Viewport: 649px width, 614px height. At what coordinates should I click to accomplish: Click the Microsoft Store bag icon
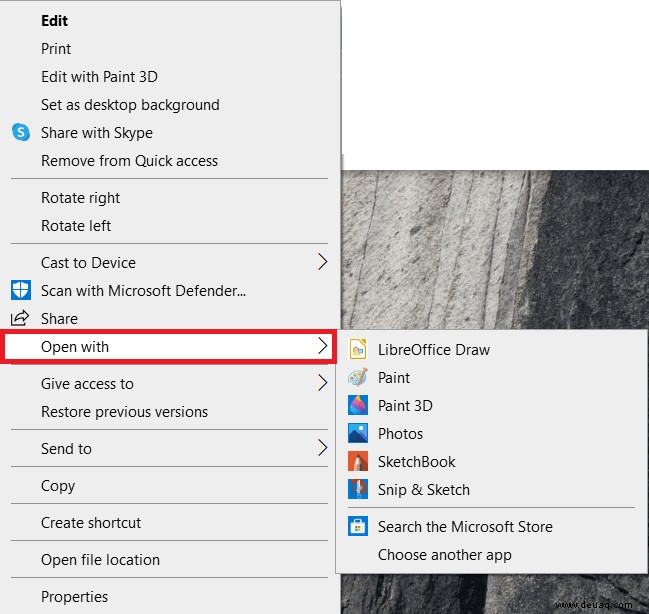[358, 526]
